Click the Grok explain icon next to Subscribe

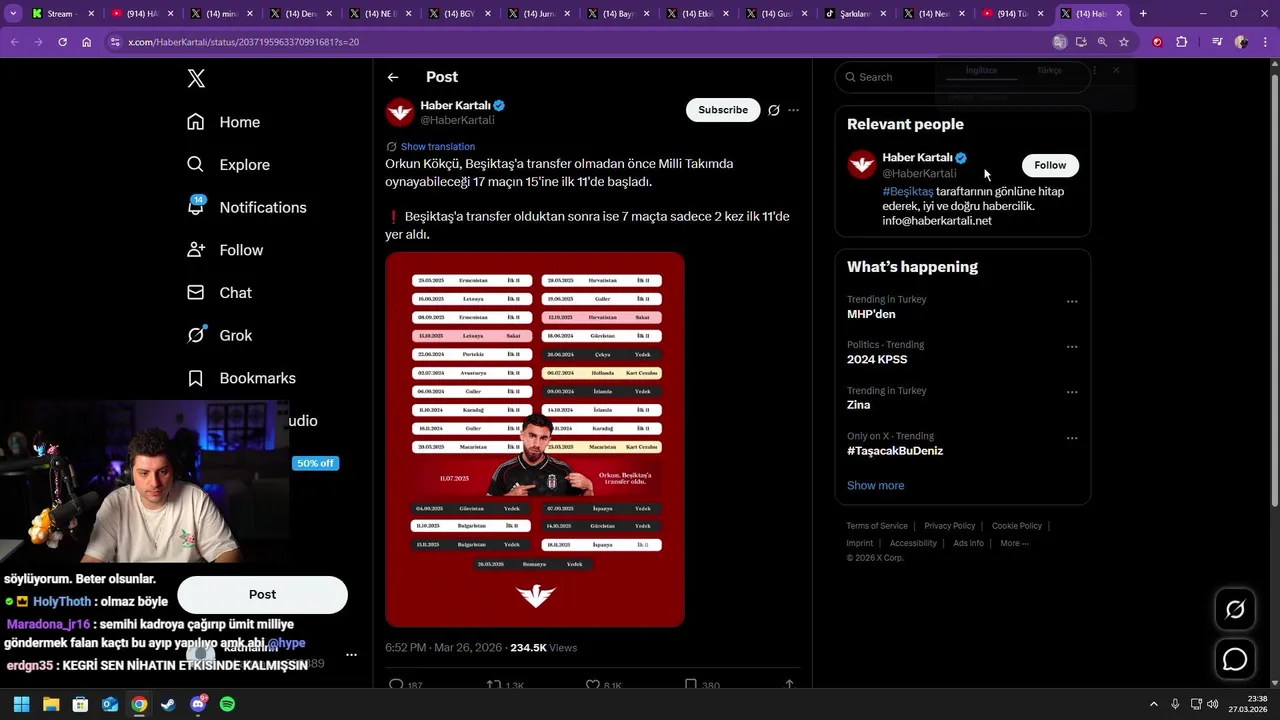pos(773,110)
